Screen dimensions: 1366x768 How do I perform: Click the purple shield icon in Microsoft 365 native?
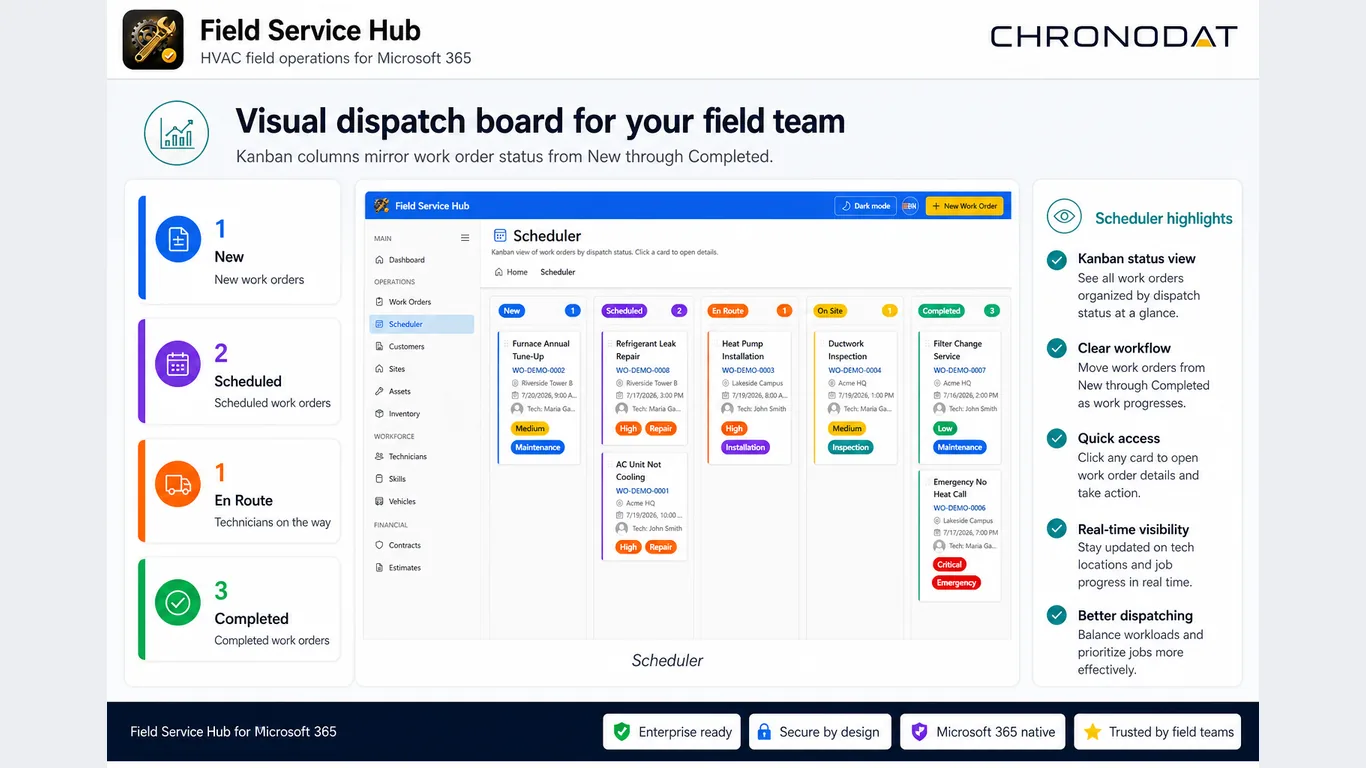tap(919, 732)
